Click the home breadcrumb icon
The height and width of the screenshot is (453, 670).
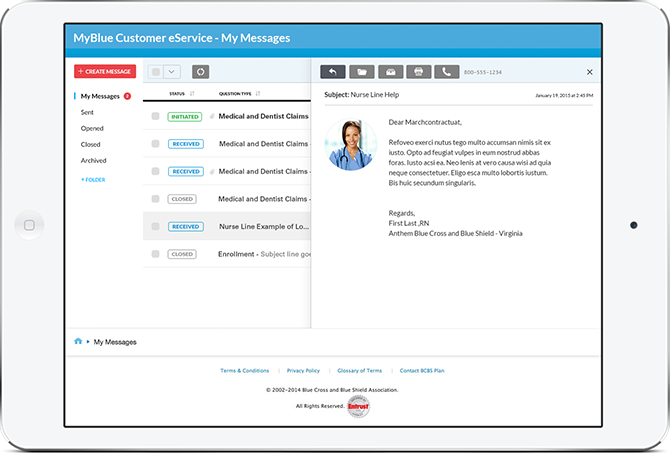tap(78, 341)
